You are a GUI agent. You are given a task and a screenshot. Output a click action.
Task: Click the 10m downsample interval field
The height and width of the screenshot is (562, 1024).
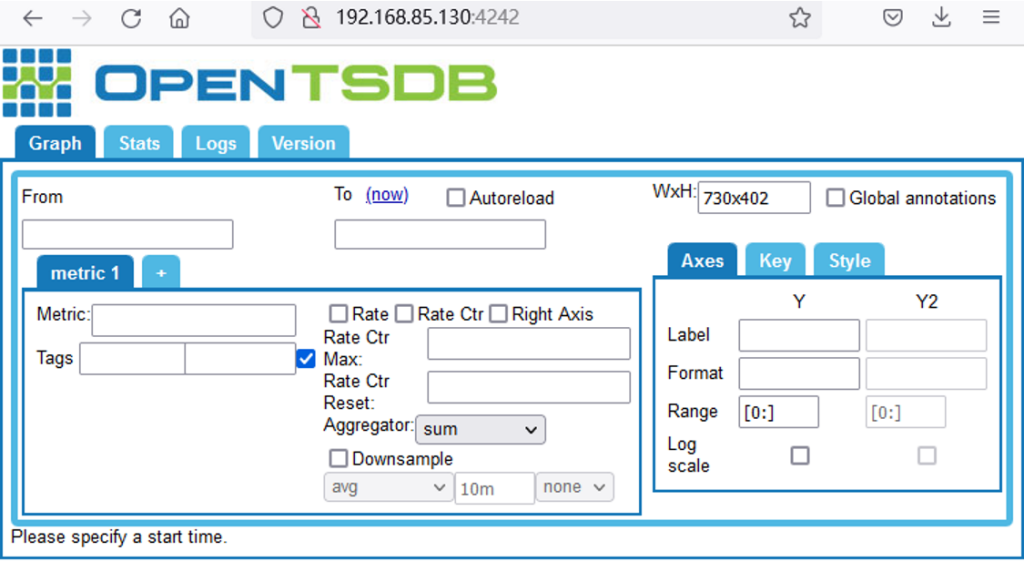click(495, 488)
